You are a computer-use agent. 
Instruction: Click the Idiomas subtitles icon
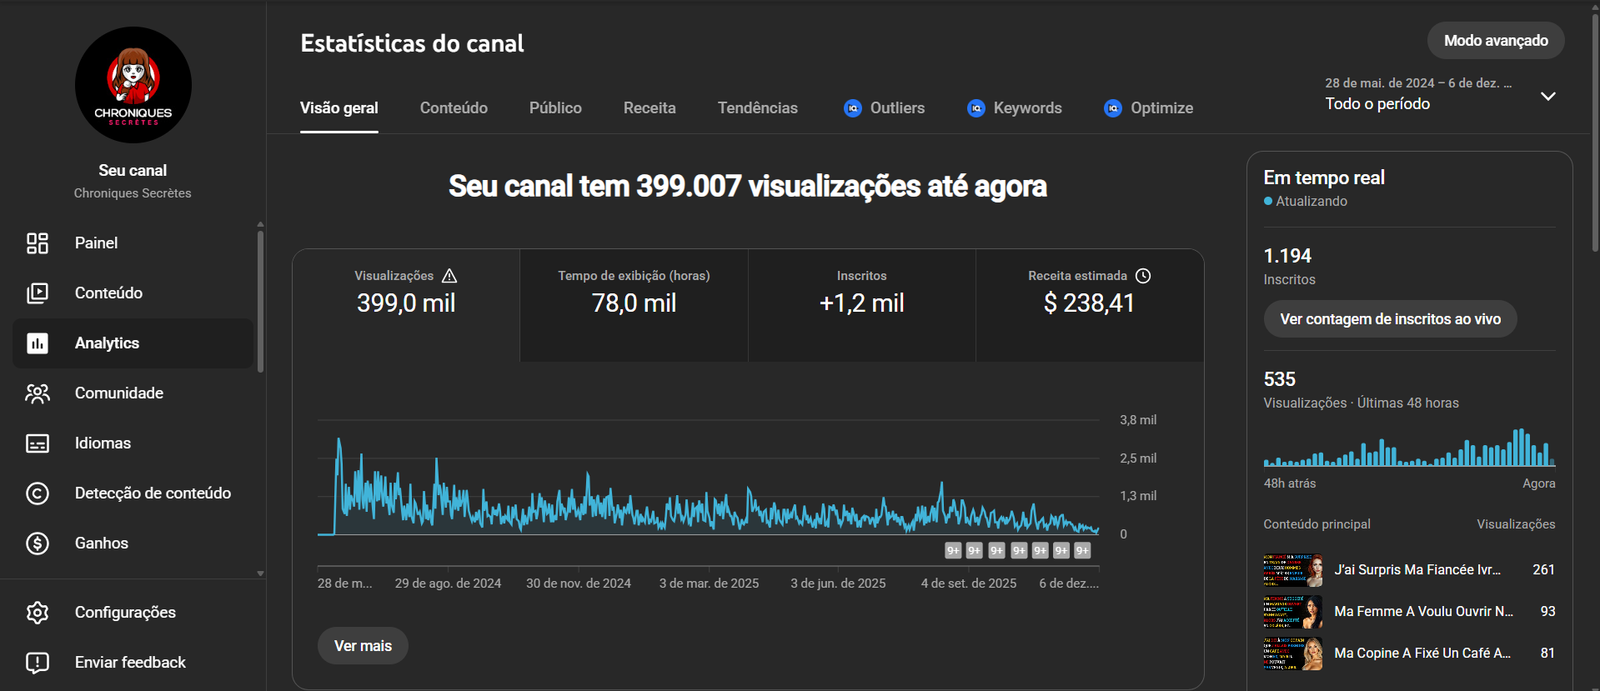[x=37, y=443]
